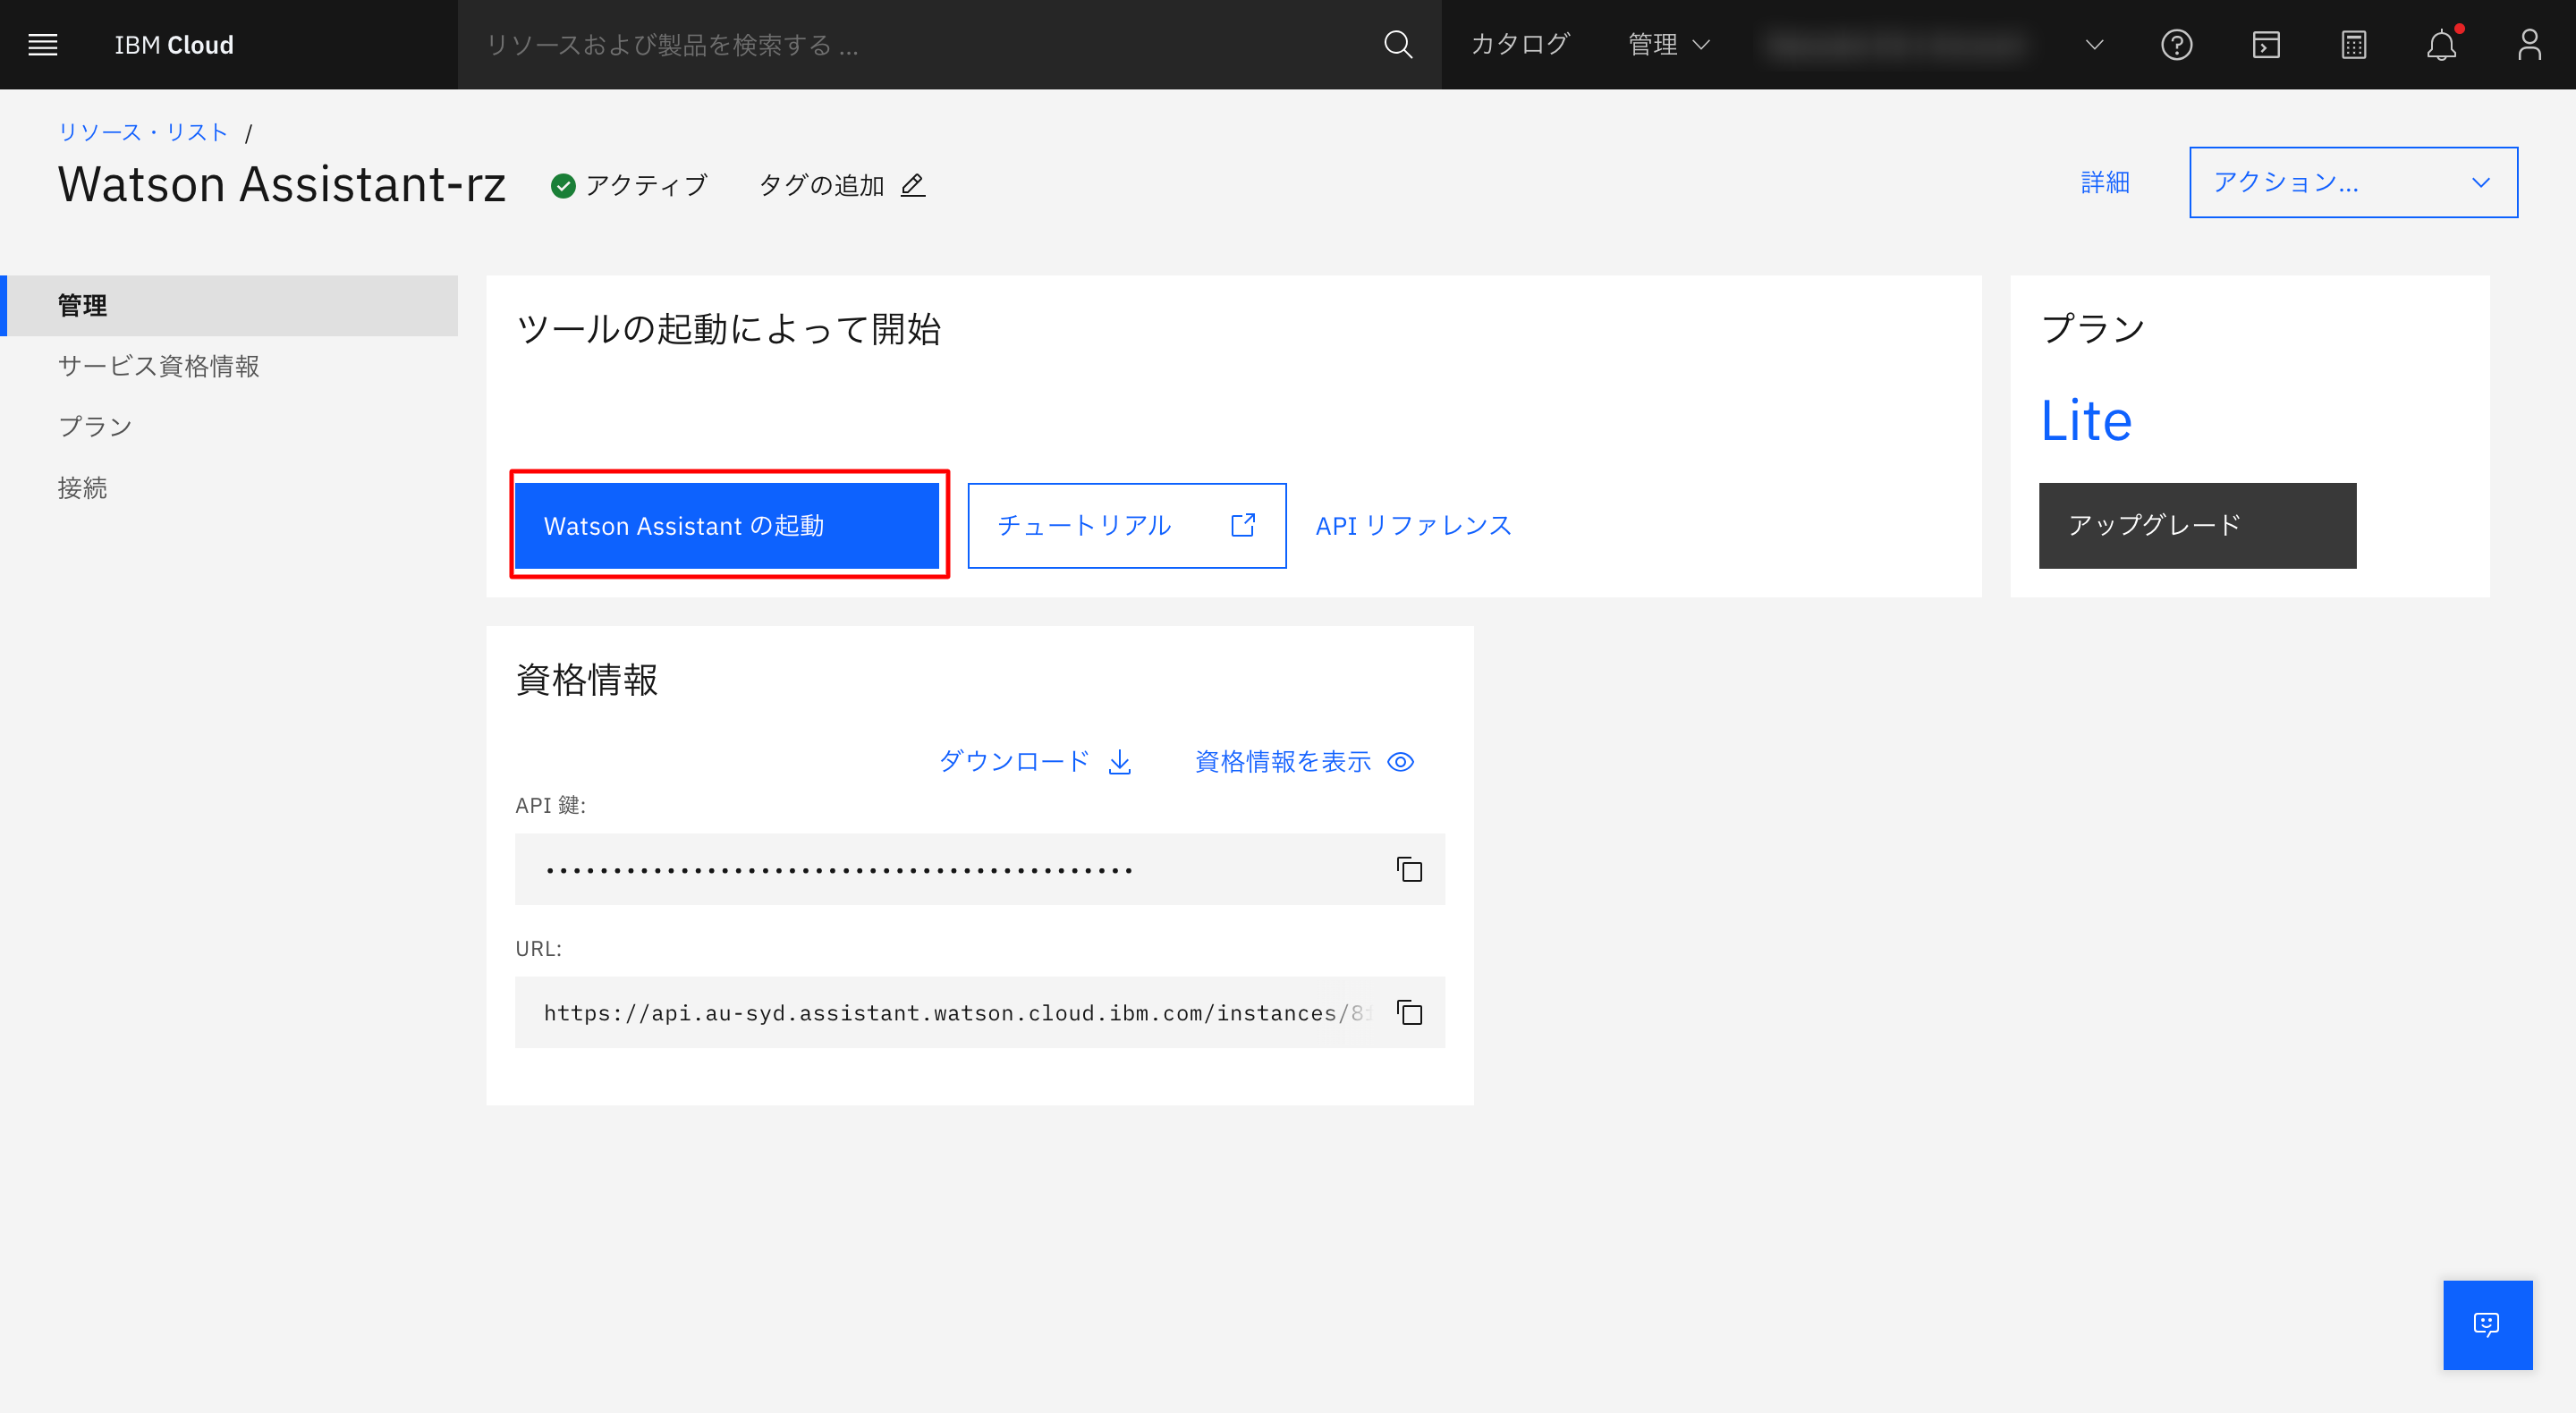
Task: Expand the 管理 menu in top bar
Action: tap(1668, 45)
